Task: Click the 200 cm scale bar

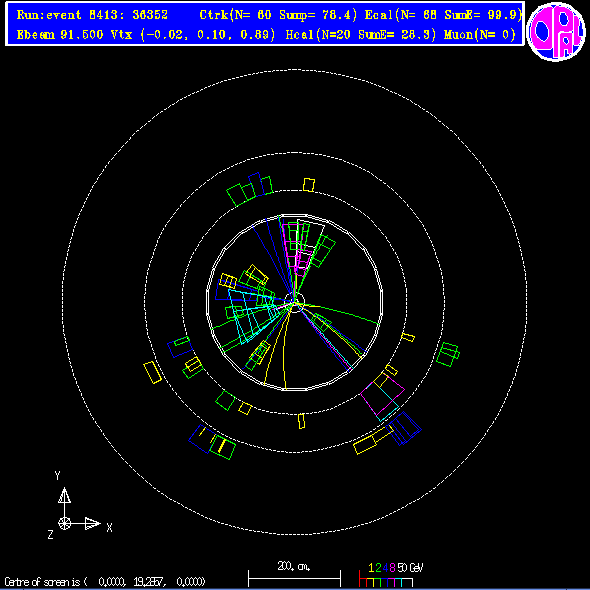Action: click(x=294, y=575)
